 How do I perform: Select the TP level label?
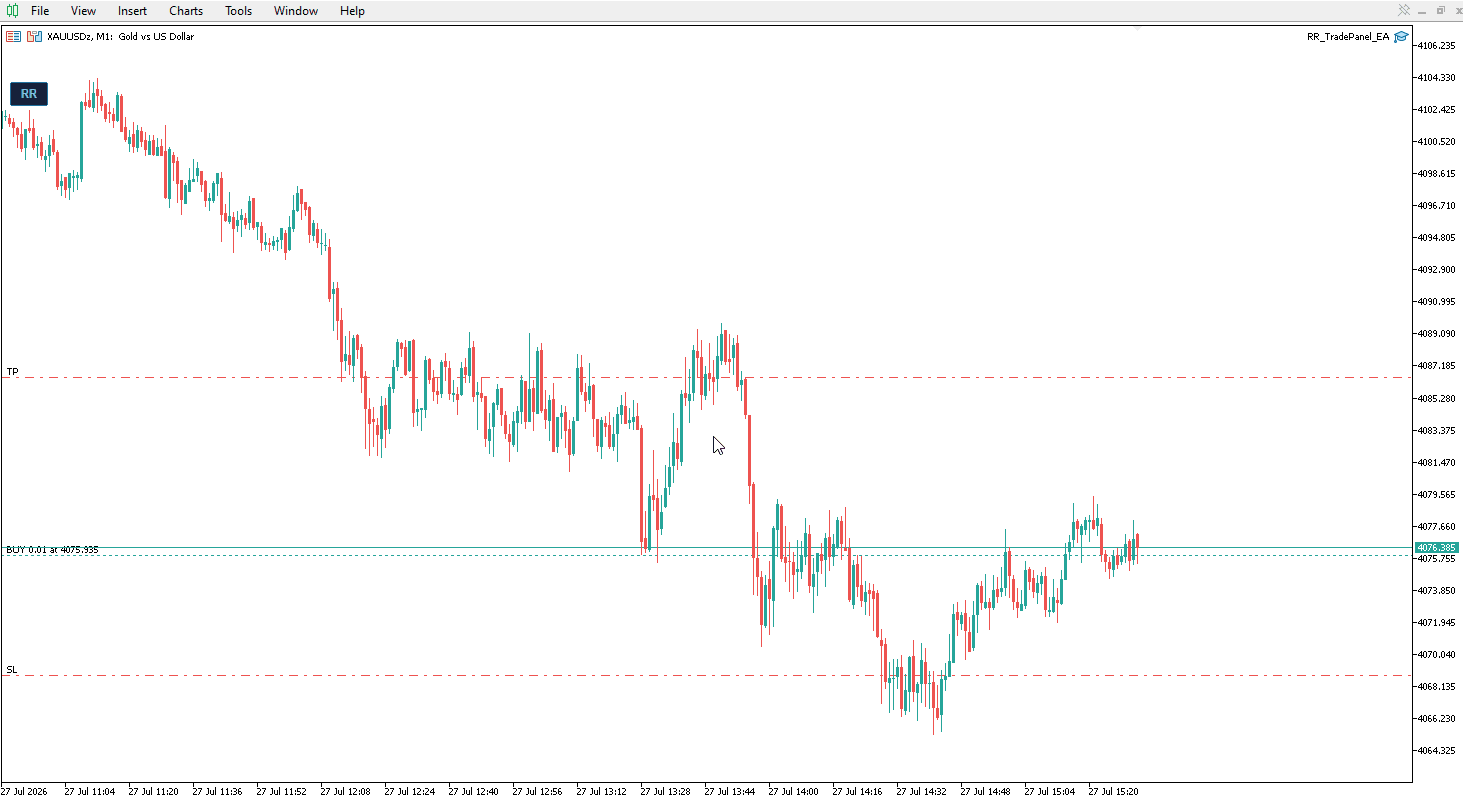12,372
